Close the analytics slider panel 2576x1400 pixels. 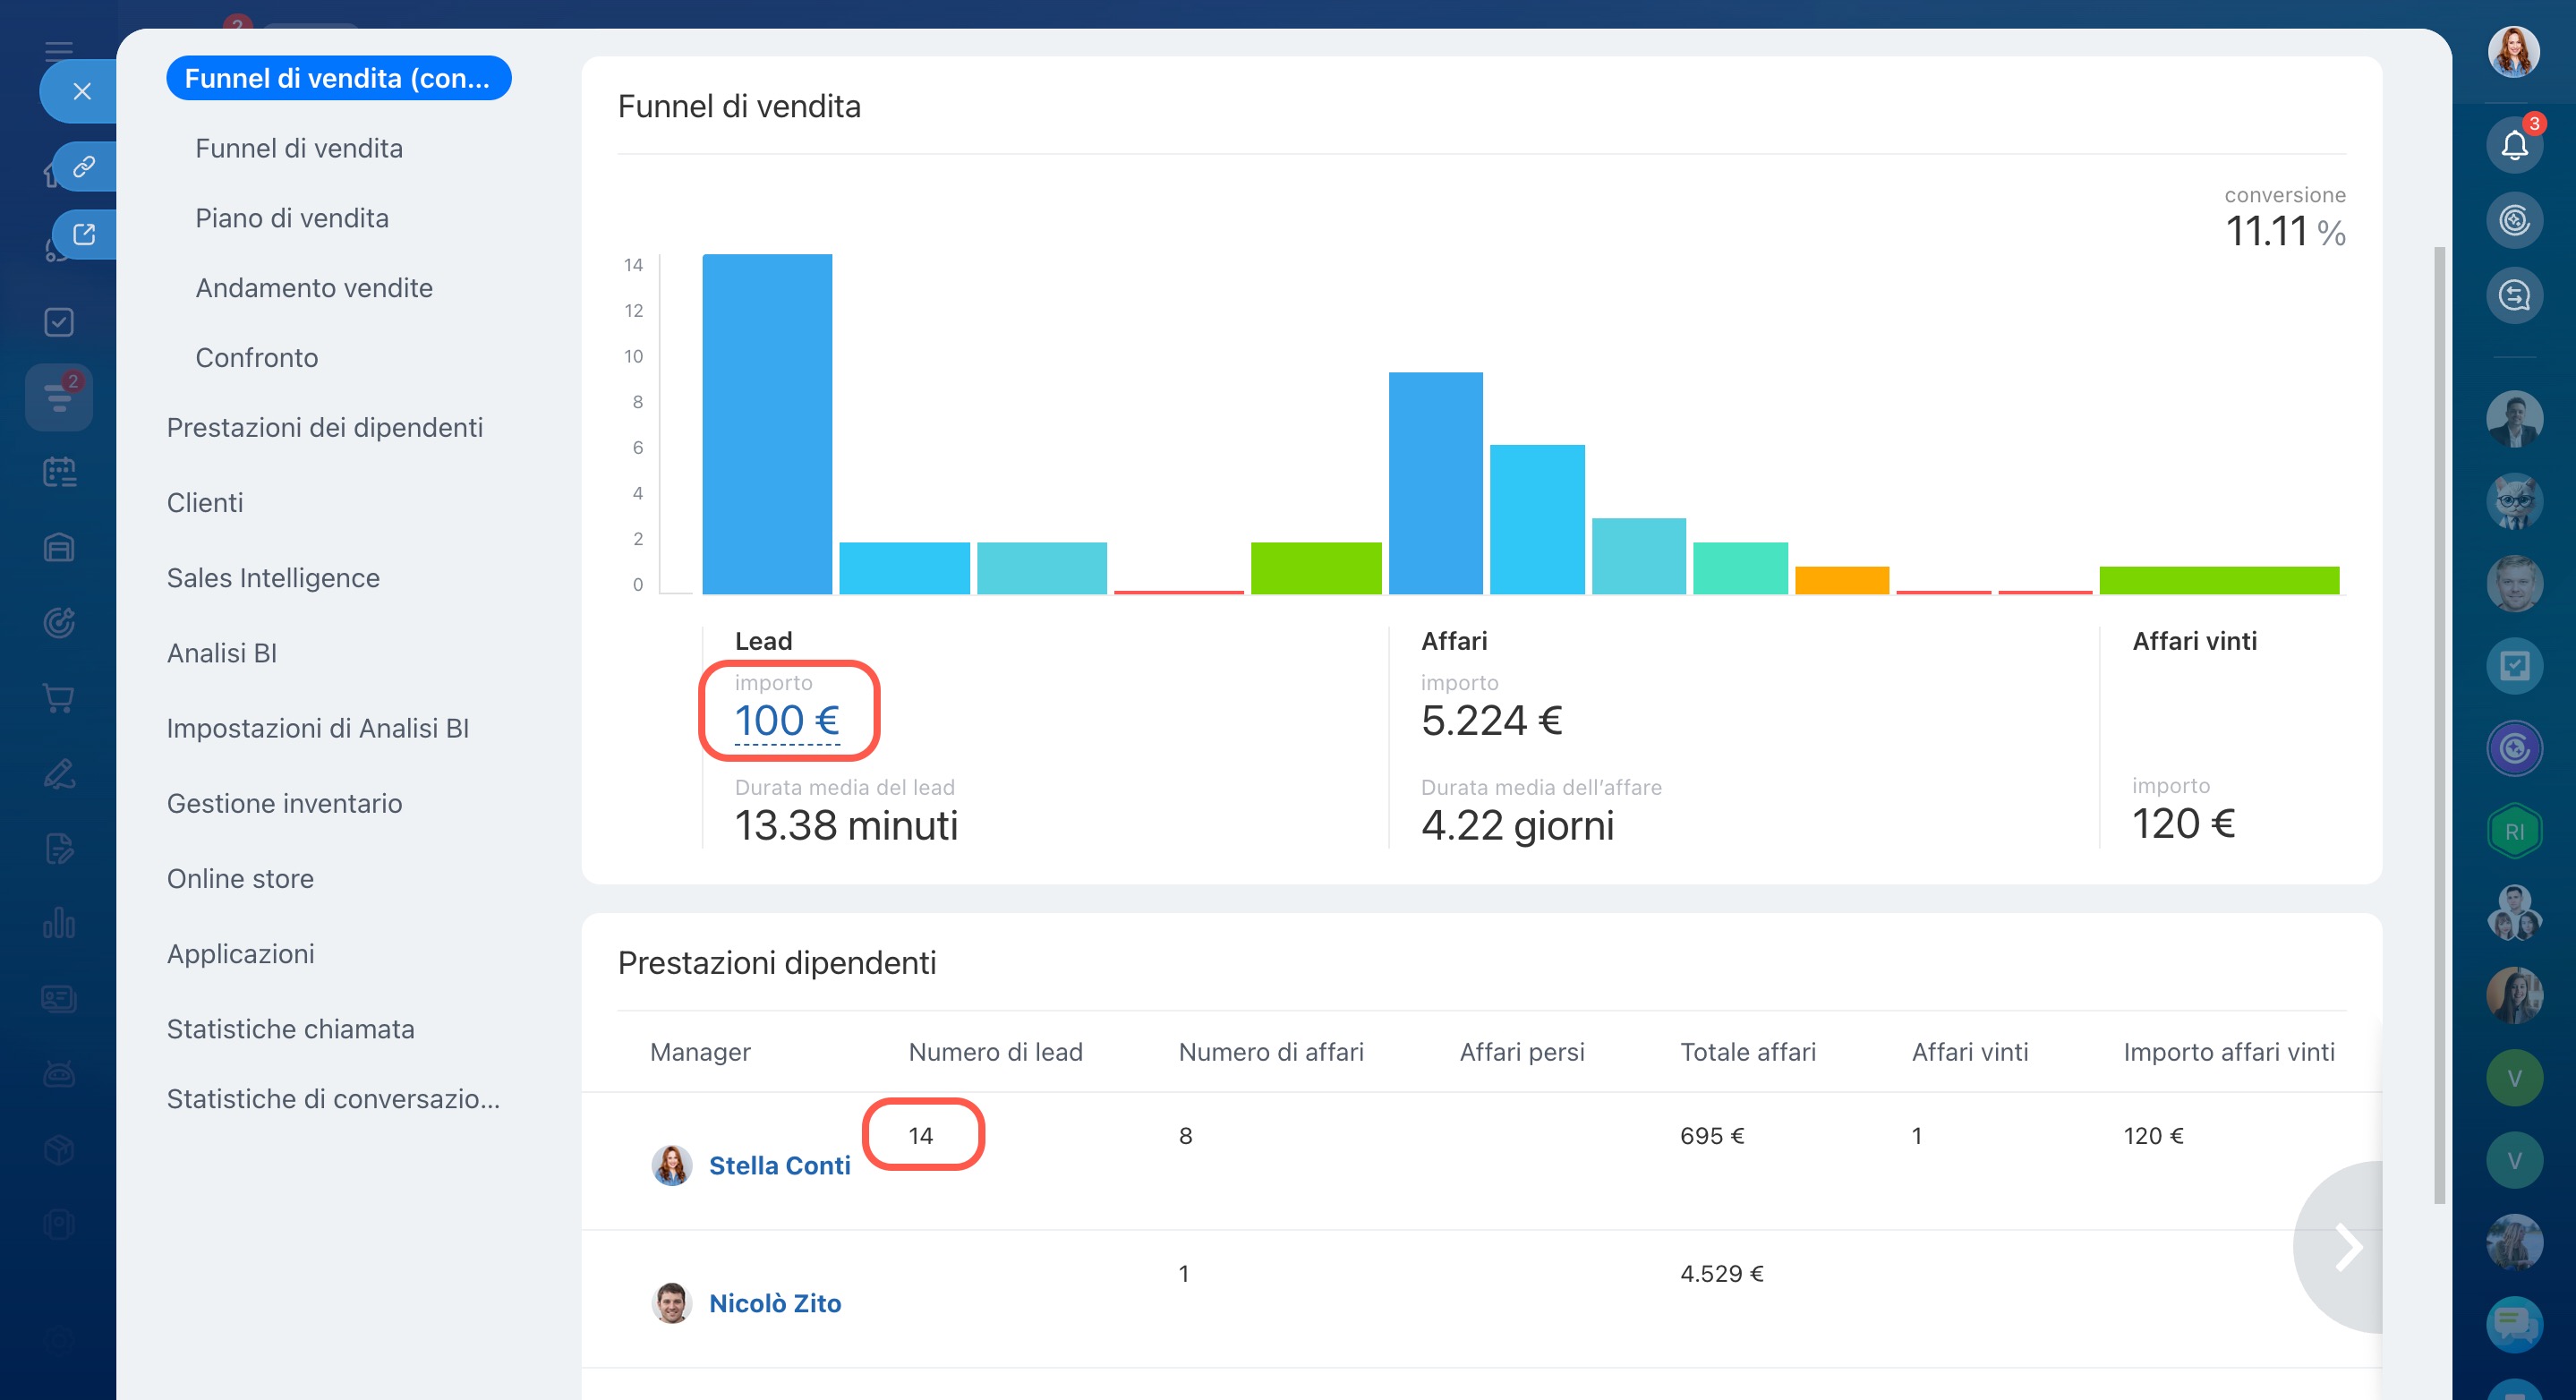point(82,91)
